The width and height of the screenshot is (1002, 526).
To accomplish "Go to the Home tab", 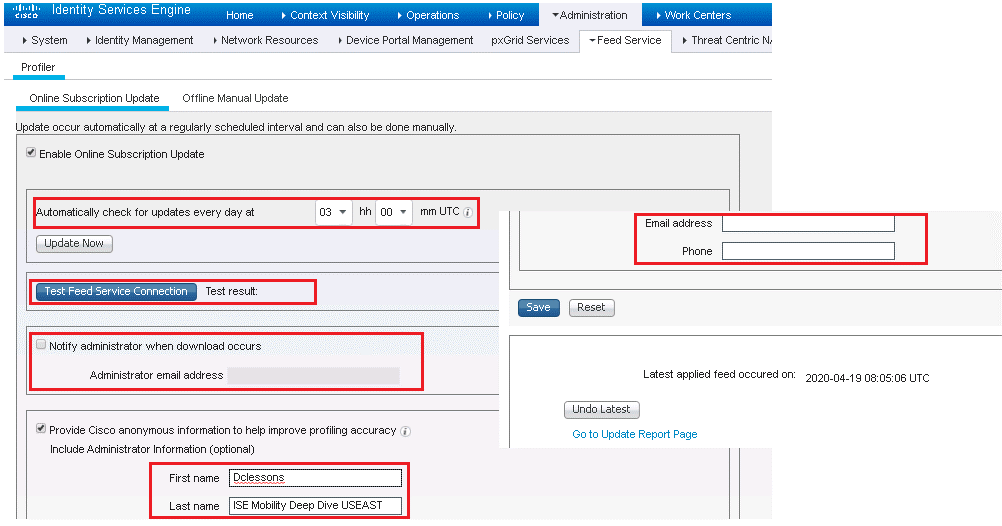I will (x=240, y=15).
